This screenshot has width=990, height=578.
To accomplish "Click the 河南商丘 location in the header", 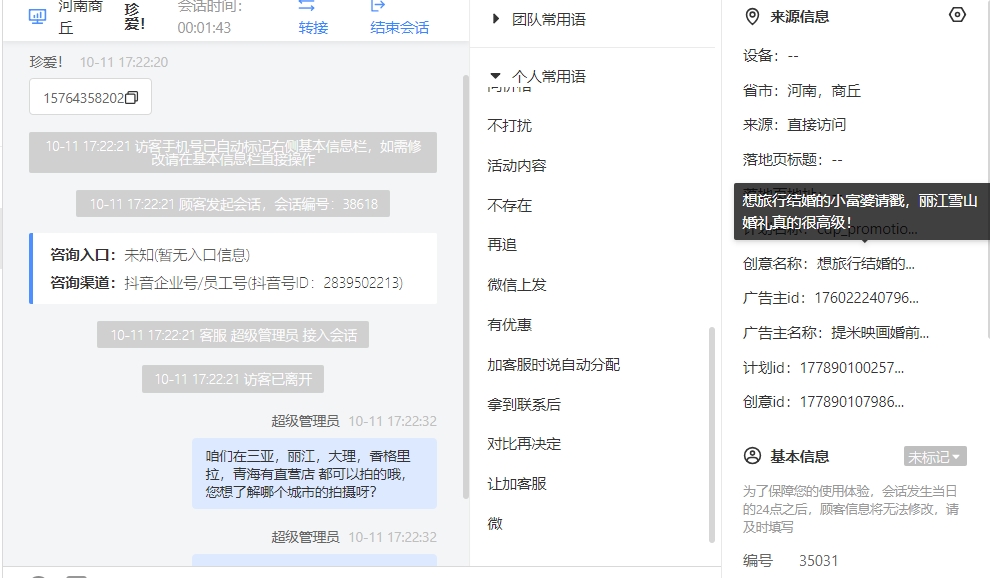I will click(80, 17).
